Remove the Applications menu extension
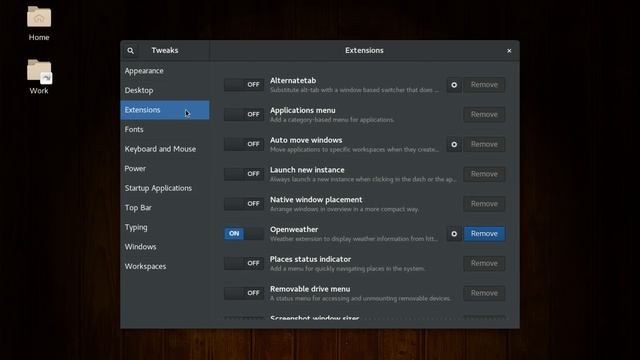 pyautogui.click(x=484, y=115)
